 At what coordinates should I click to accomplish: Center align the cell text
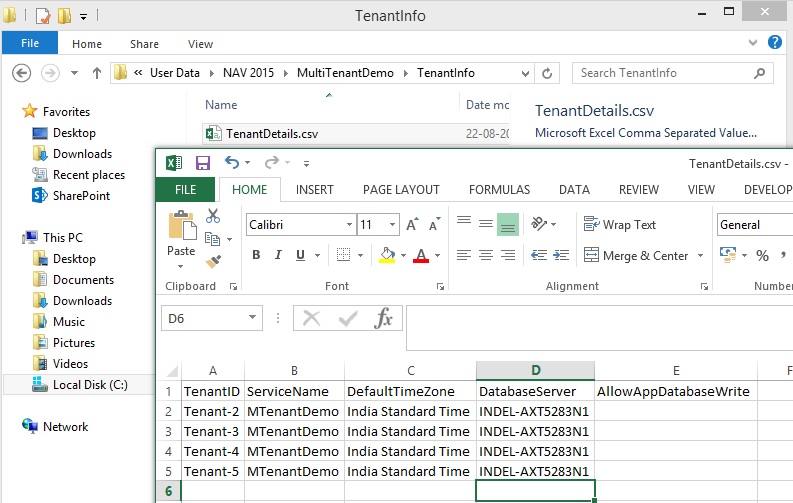(x=485, y=255)
